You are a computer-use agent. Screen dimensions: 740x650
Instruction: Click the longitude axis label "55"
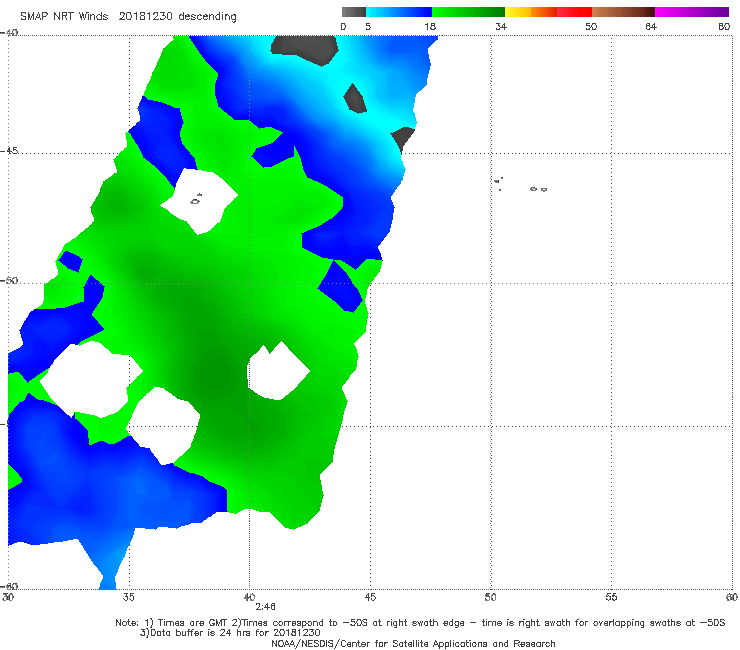pos(611,597)
